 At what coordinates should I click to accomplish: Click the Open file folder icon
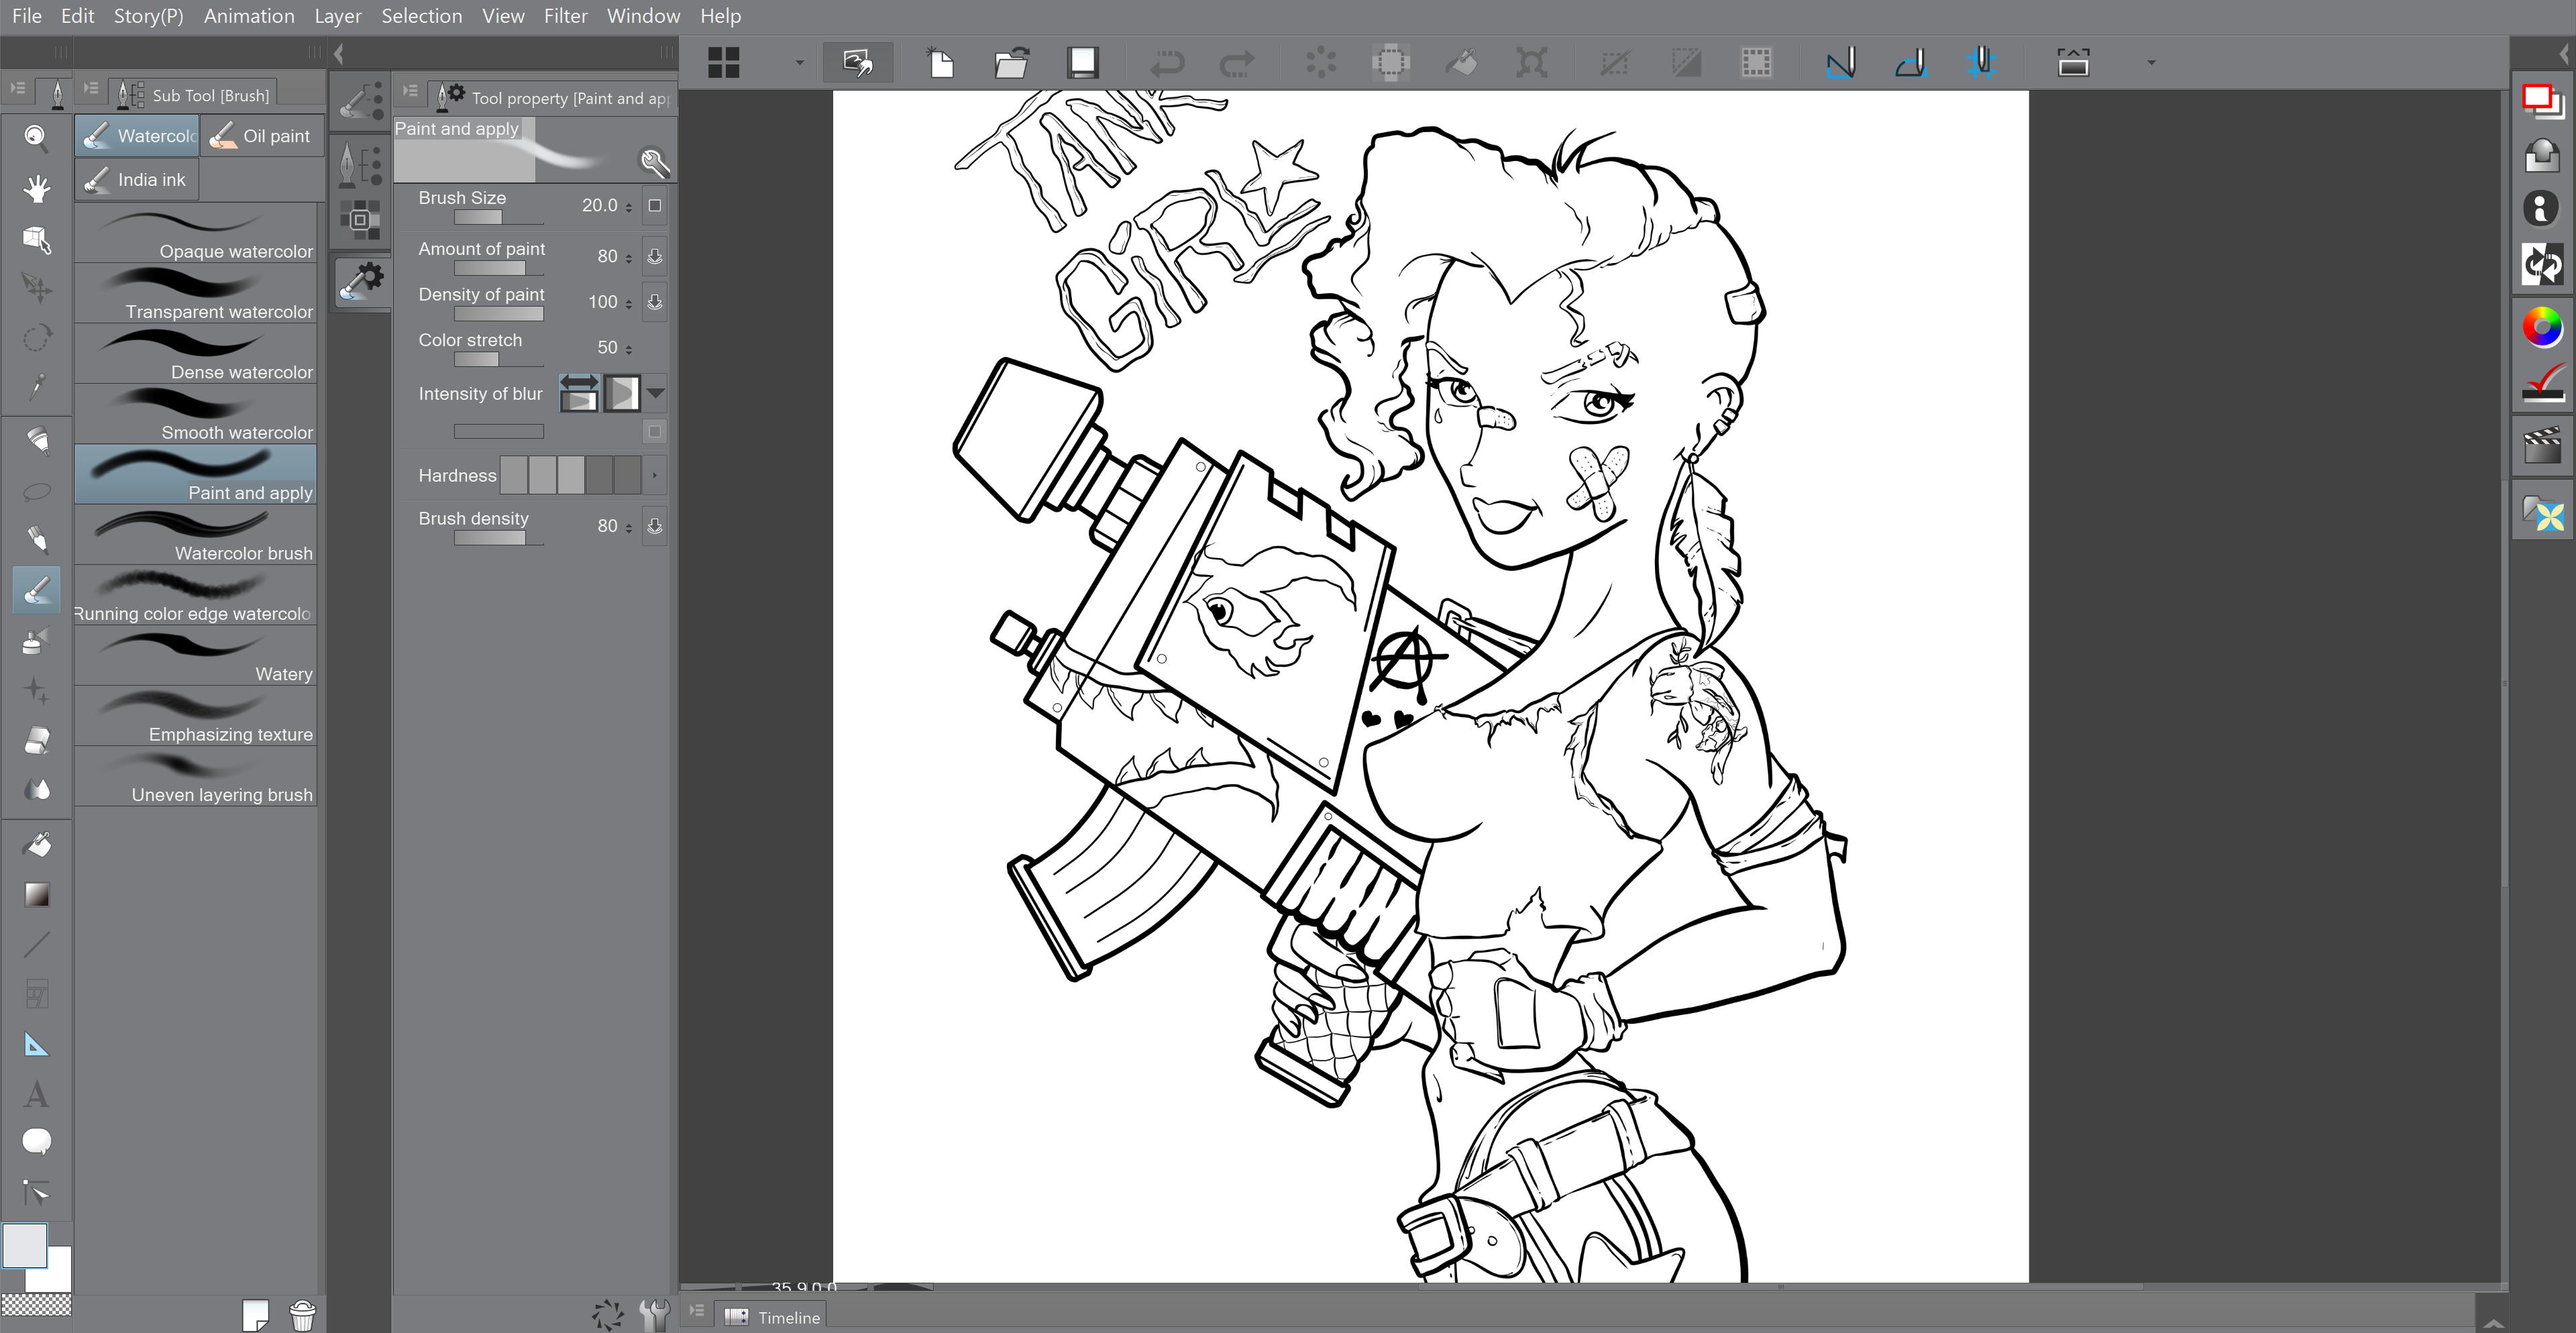(1011, 63)
